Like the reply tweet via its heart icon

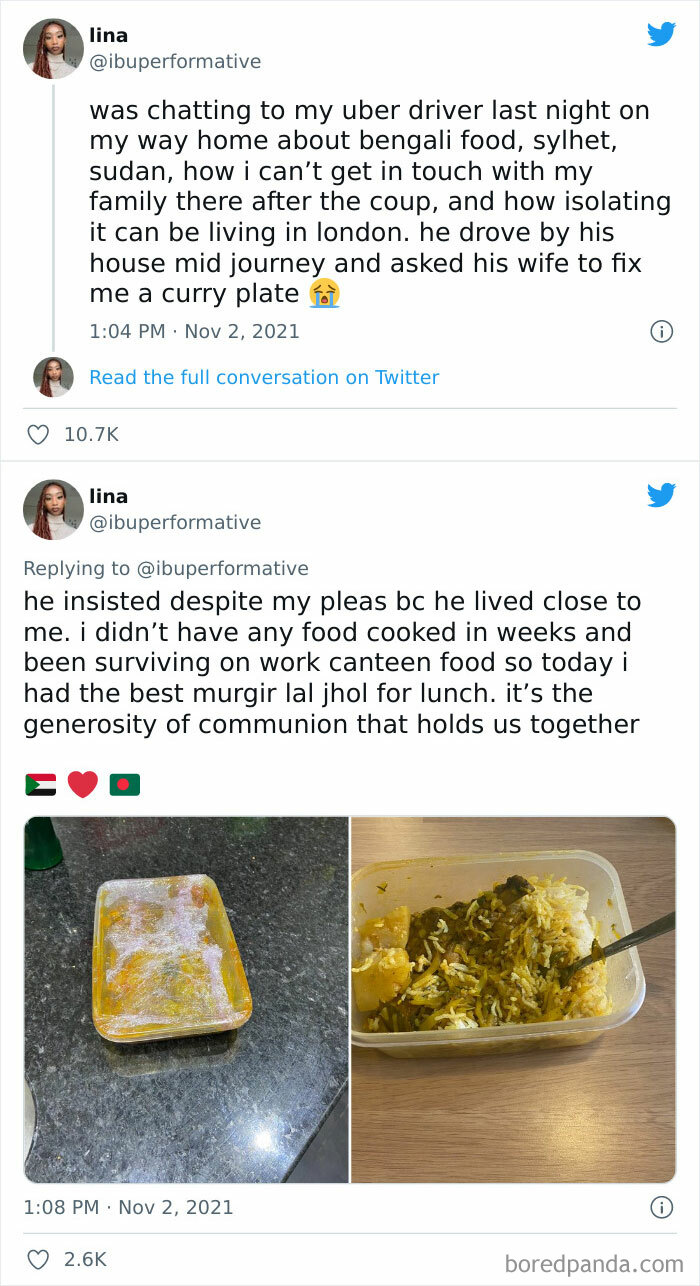38,1260
